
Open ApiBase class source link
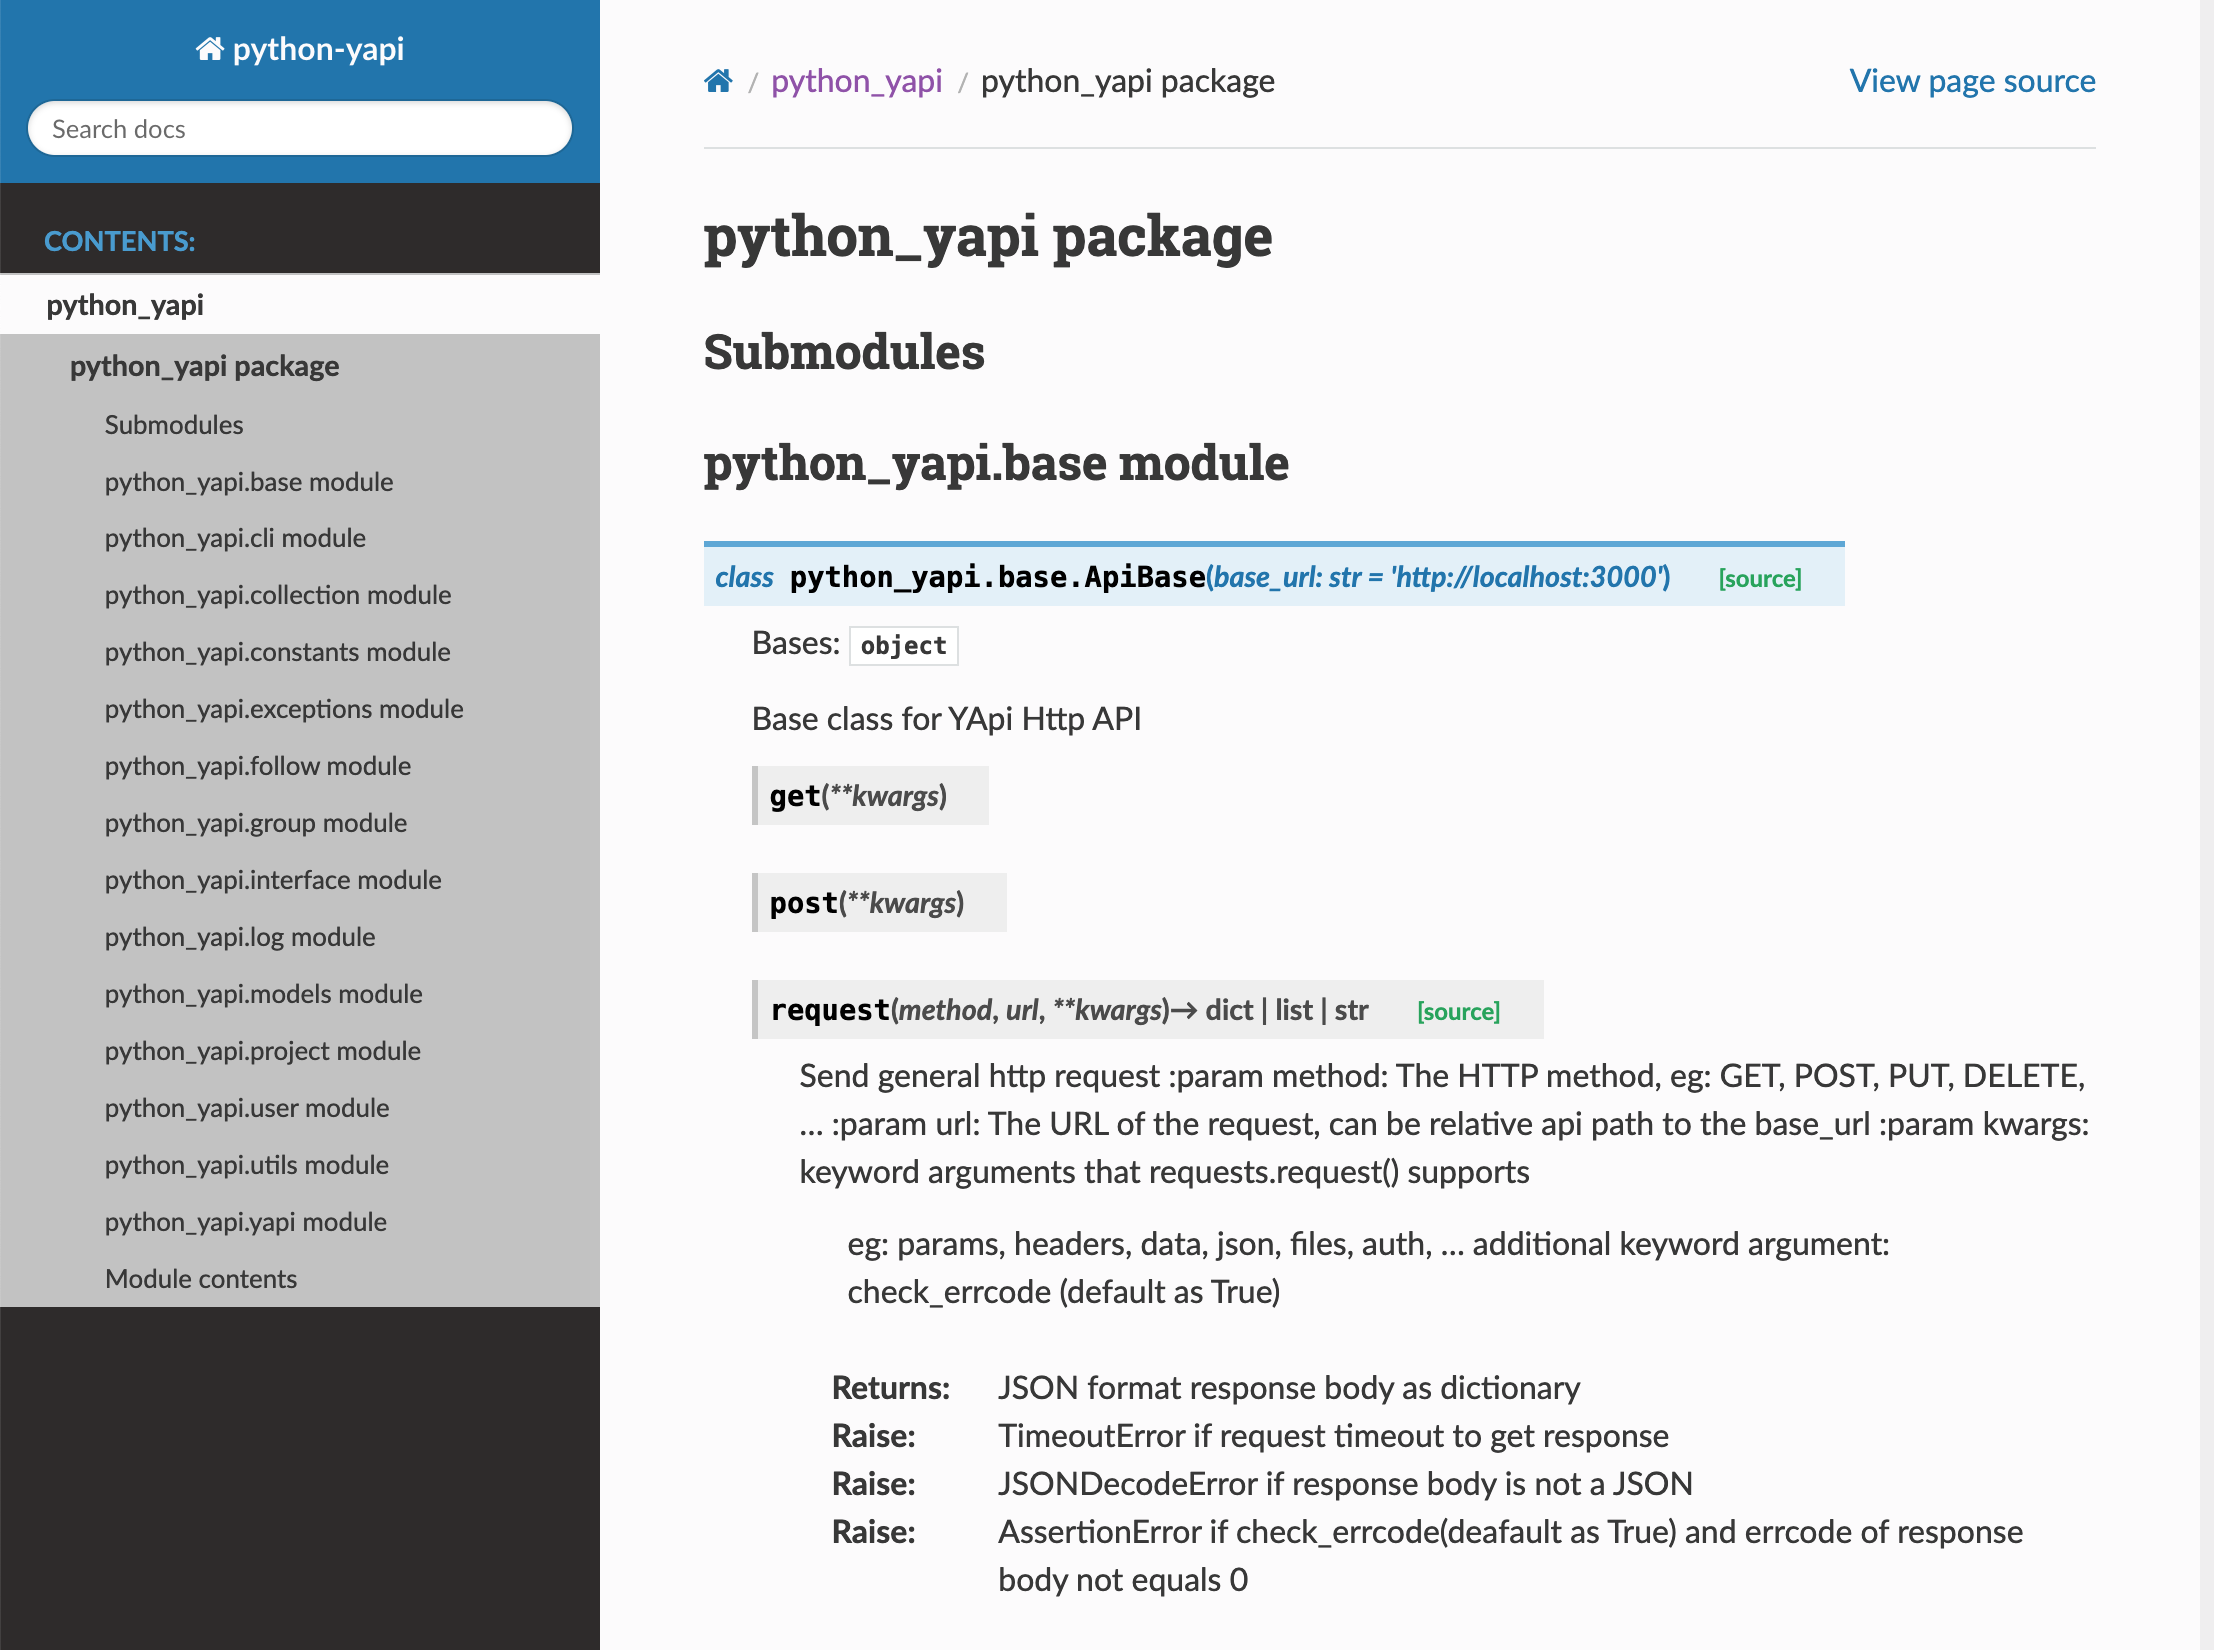coord(1759,578)
